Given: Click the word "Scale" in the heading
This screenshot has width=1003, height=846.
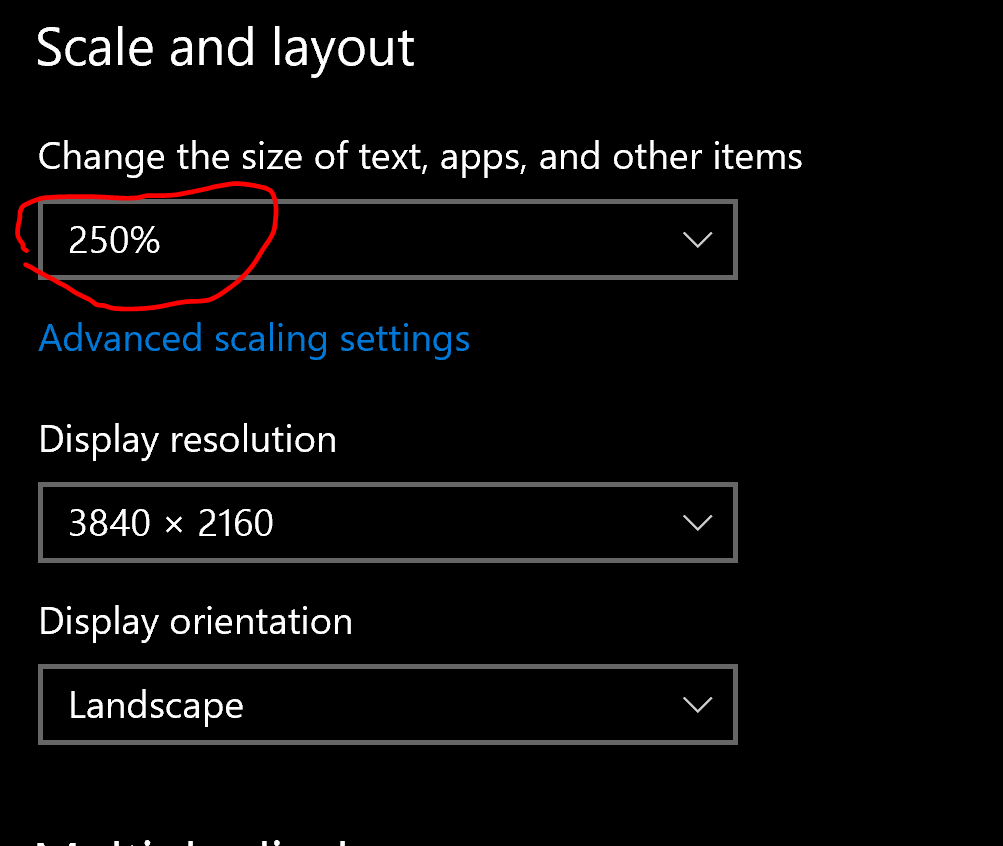Looking at the screenshot, I should point(94,48).
